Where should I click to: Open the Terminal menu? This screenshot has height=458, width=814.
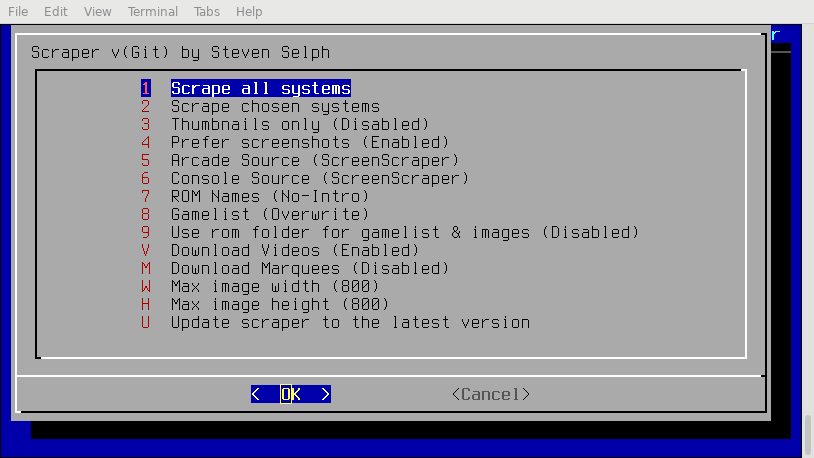(x=153, y=12)
